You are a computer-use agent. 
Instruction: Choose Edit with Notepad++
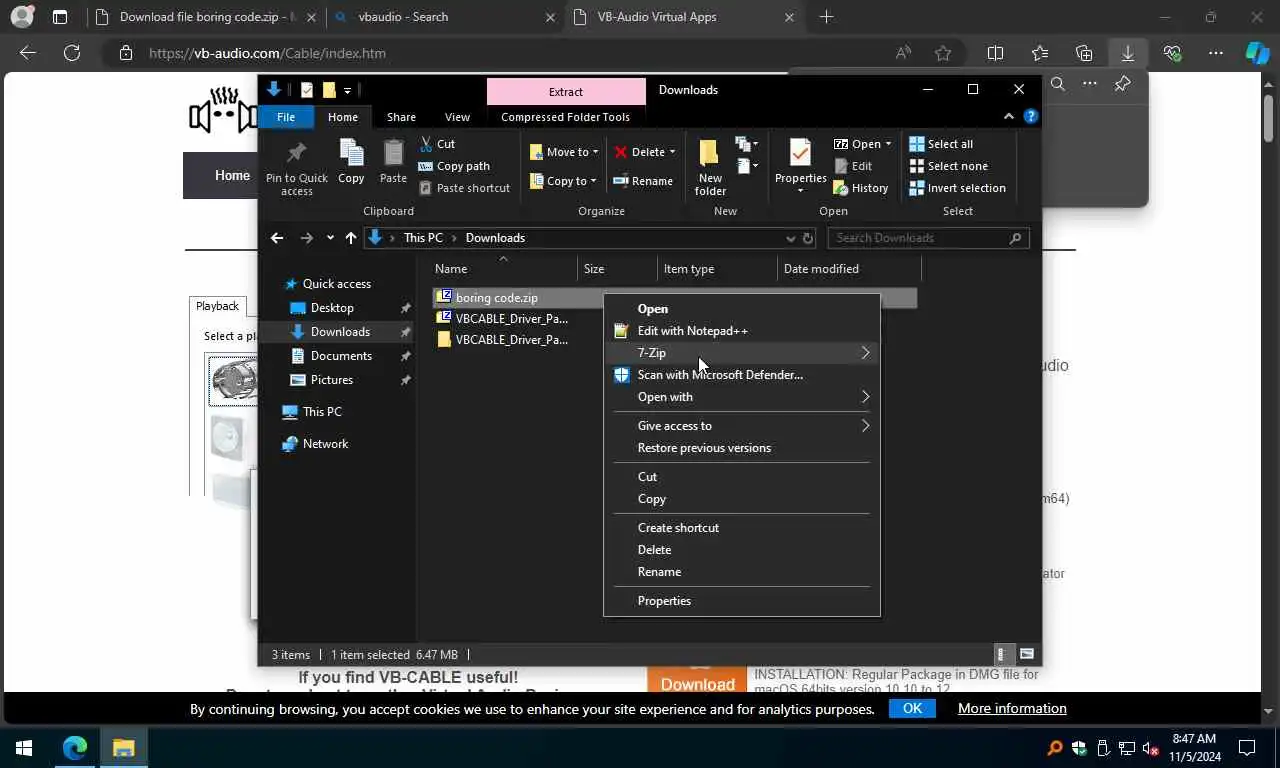tap(742, 331)
